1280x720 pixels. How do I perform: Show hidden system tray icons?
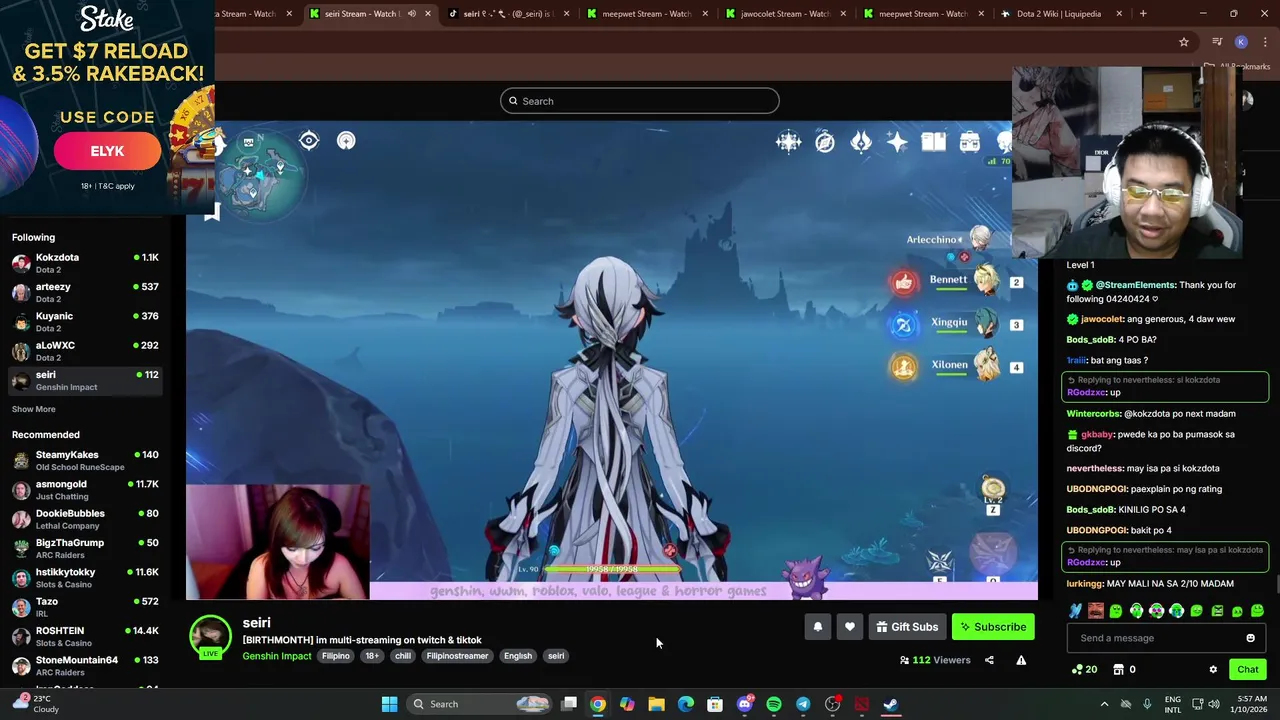(x=1104, y=704)
